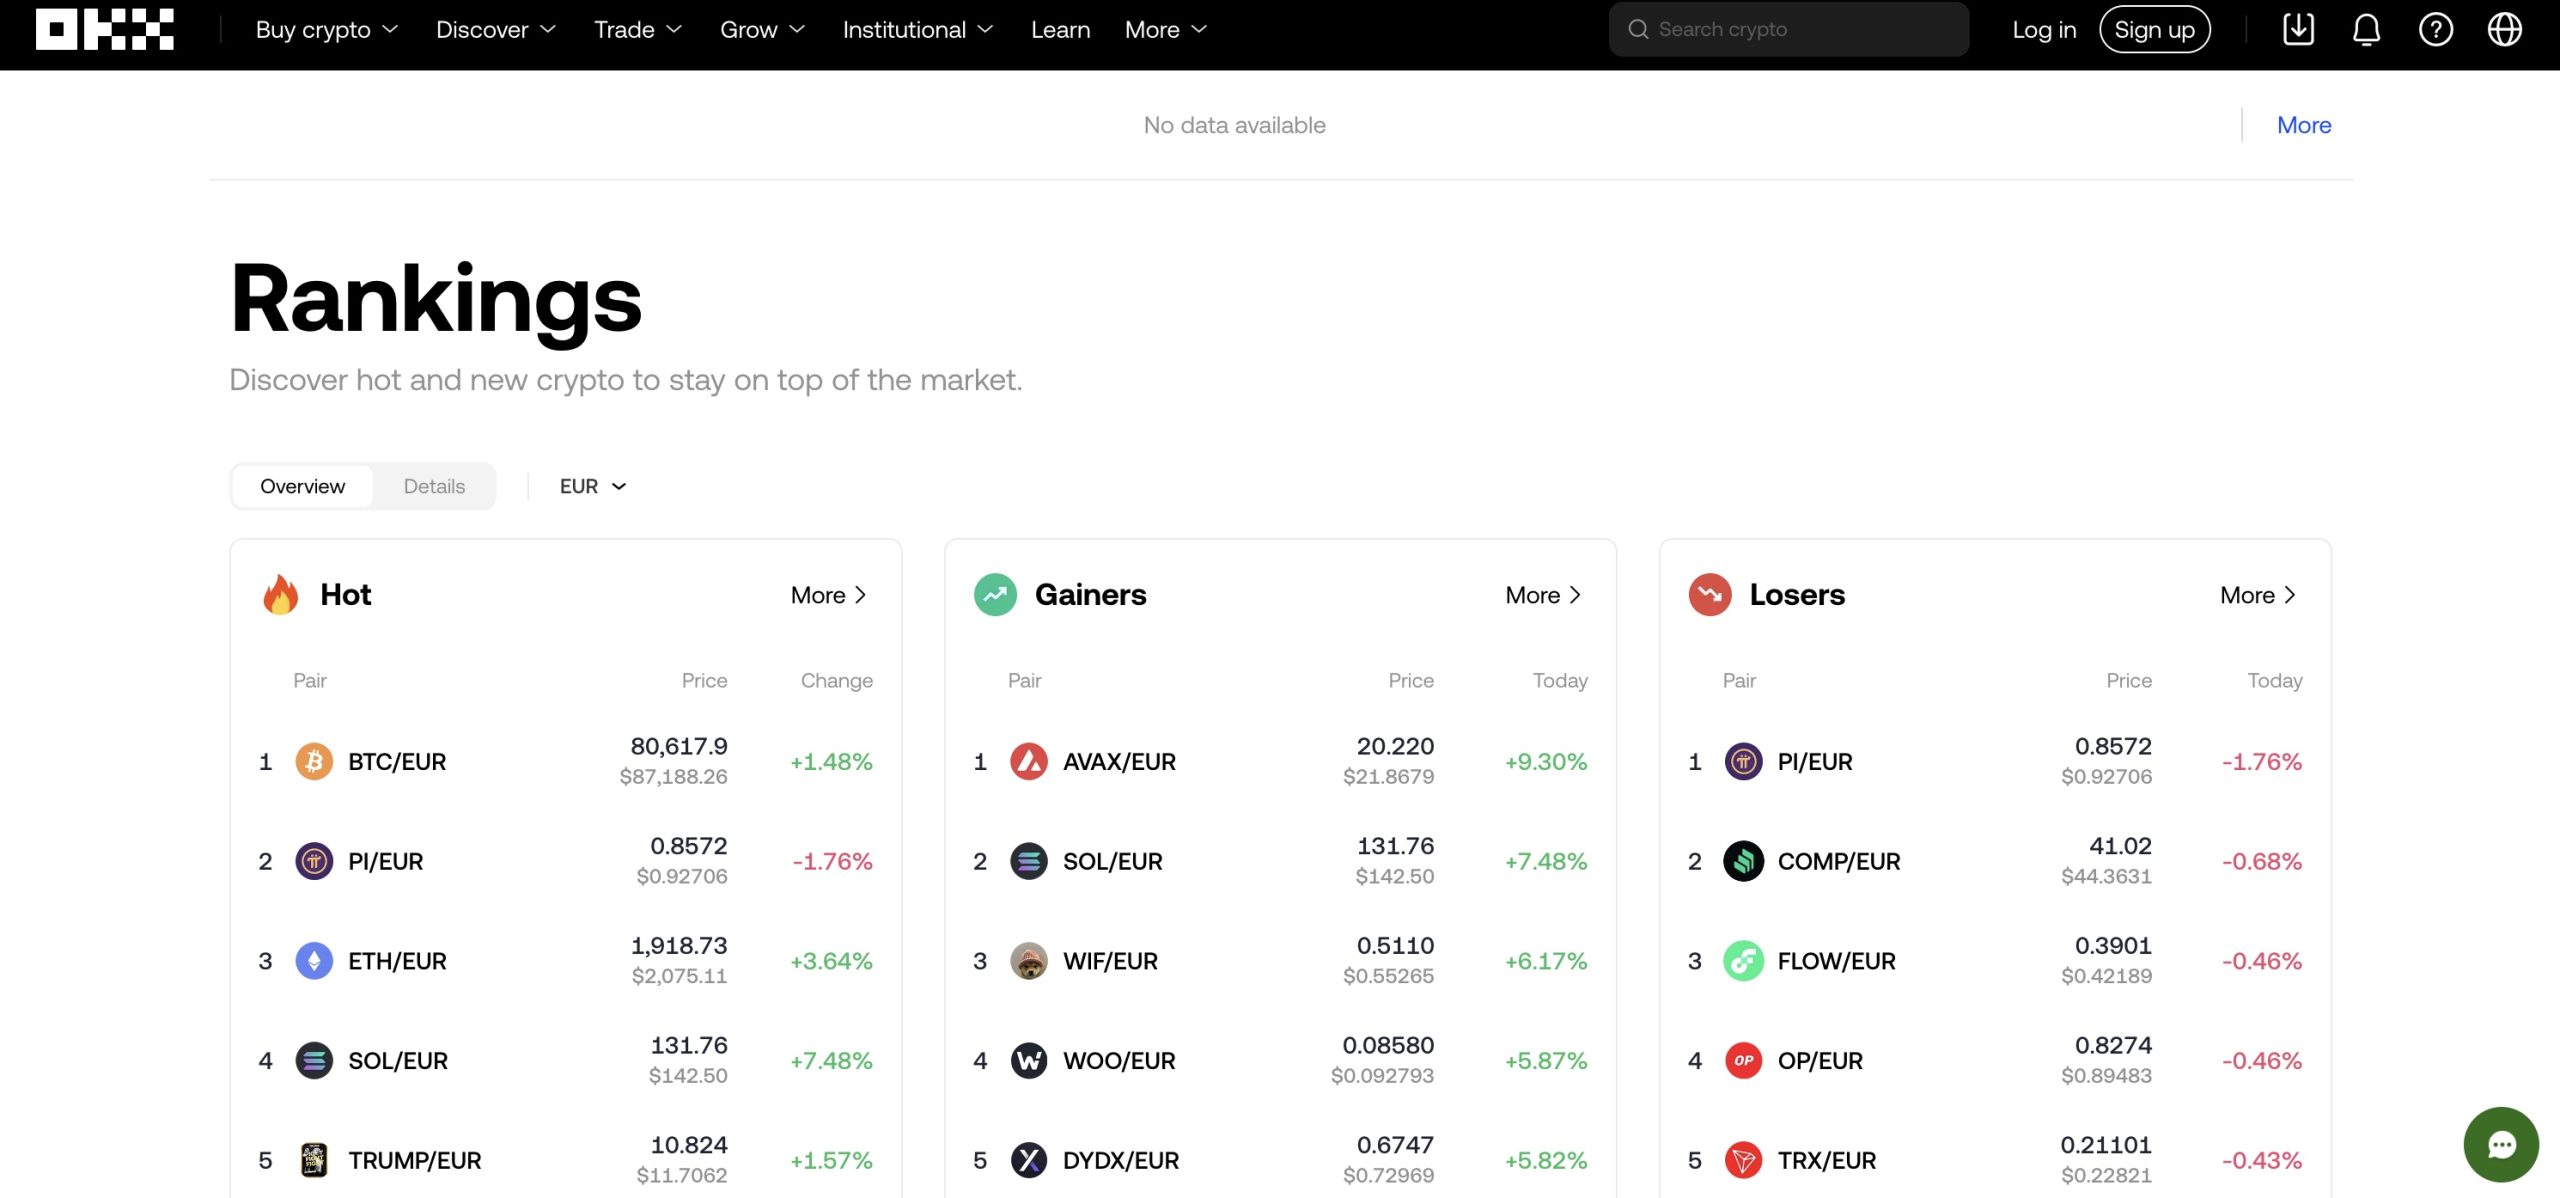The image size is (2560, 1198).
Task: Open the OP/EUR pair
Action: tap(1820, 1060)
